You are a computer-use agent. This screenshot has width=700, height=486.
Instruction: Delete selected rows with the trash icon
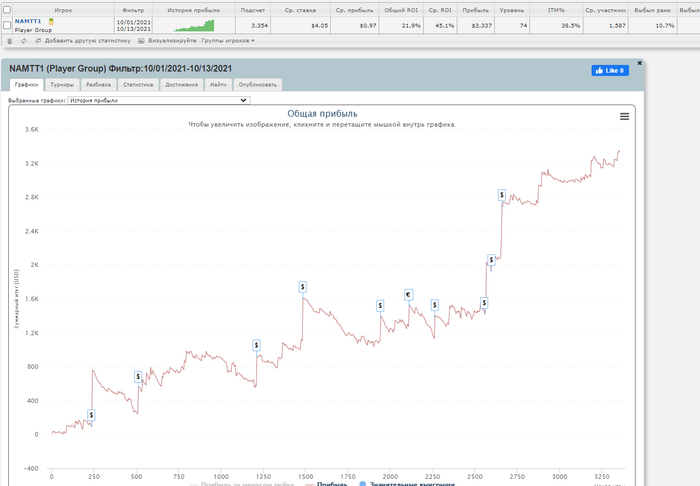coord(9,41)
